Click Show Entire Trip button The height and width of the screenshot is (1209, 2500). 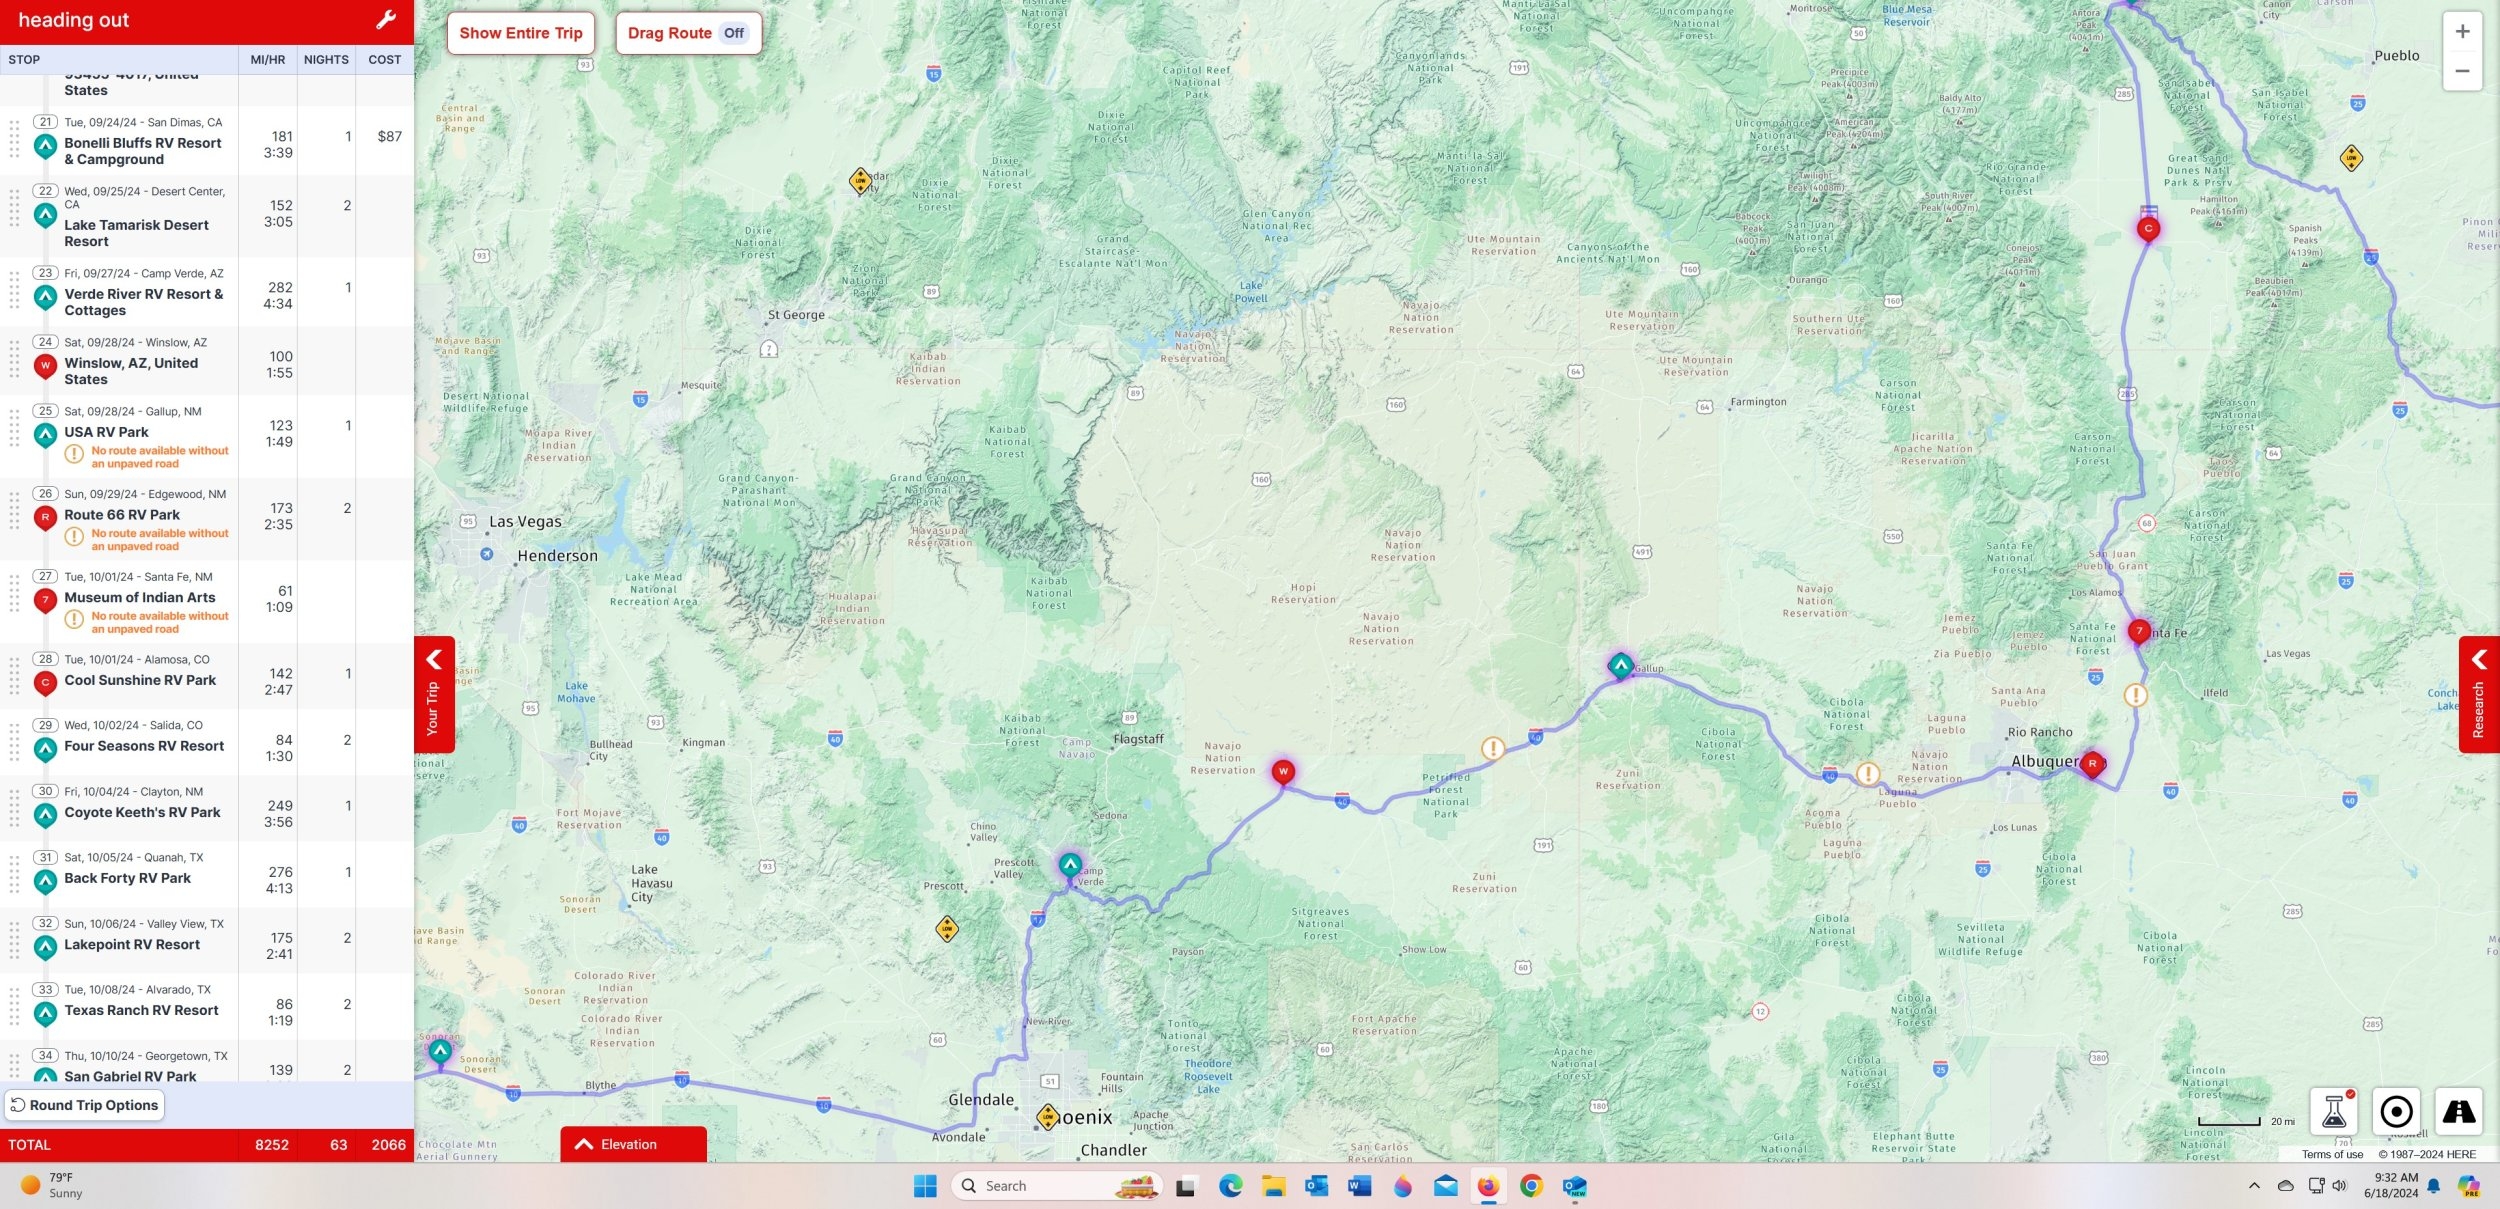pyautogui.click(x=520, y=33)
